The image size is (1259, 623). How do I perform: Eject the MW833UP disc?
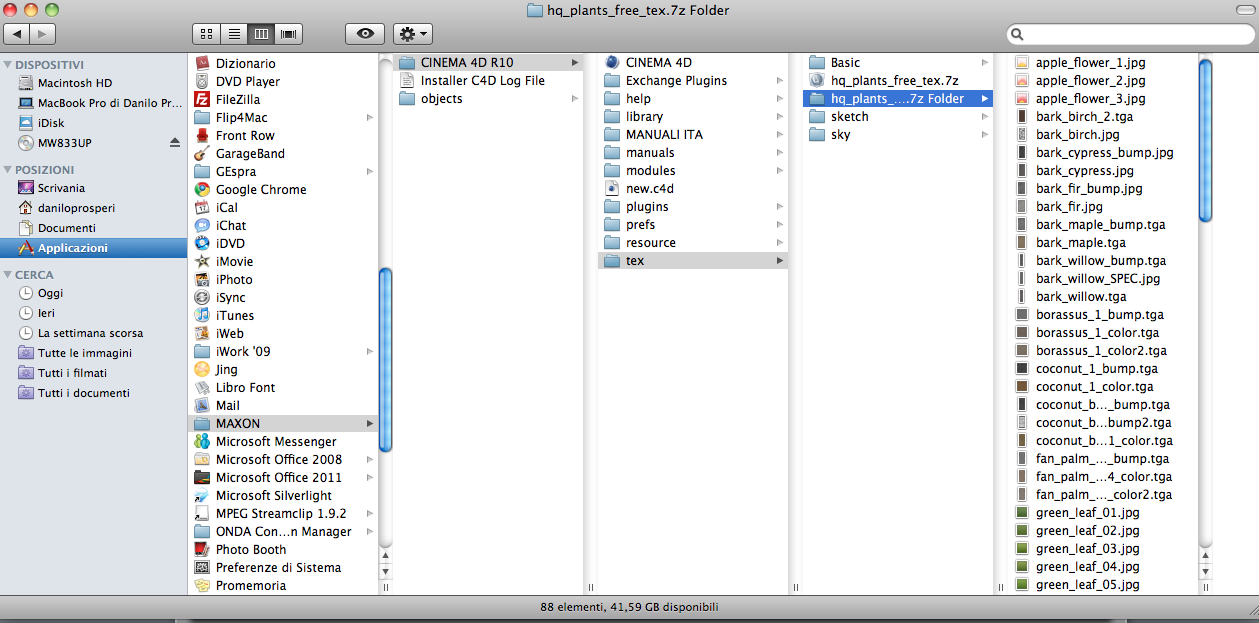[175, 143]
